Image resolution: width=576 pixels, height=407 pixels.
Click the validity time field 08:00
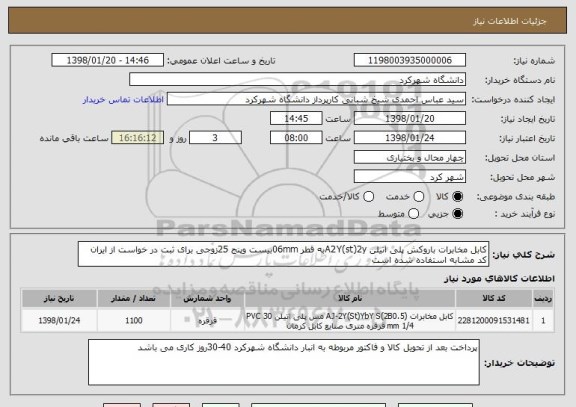(x=296, y=138)
